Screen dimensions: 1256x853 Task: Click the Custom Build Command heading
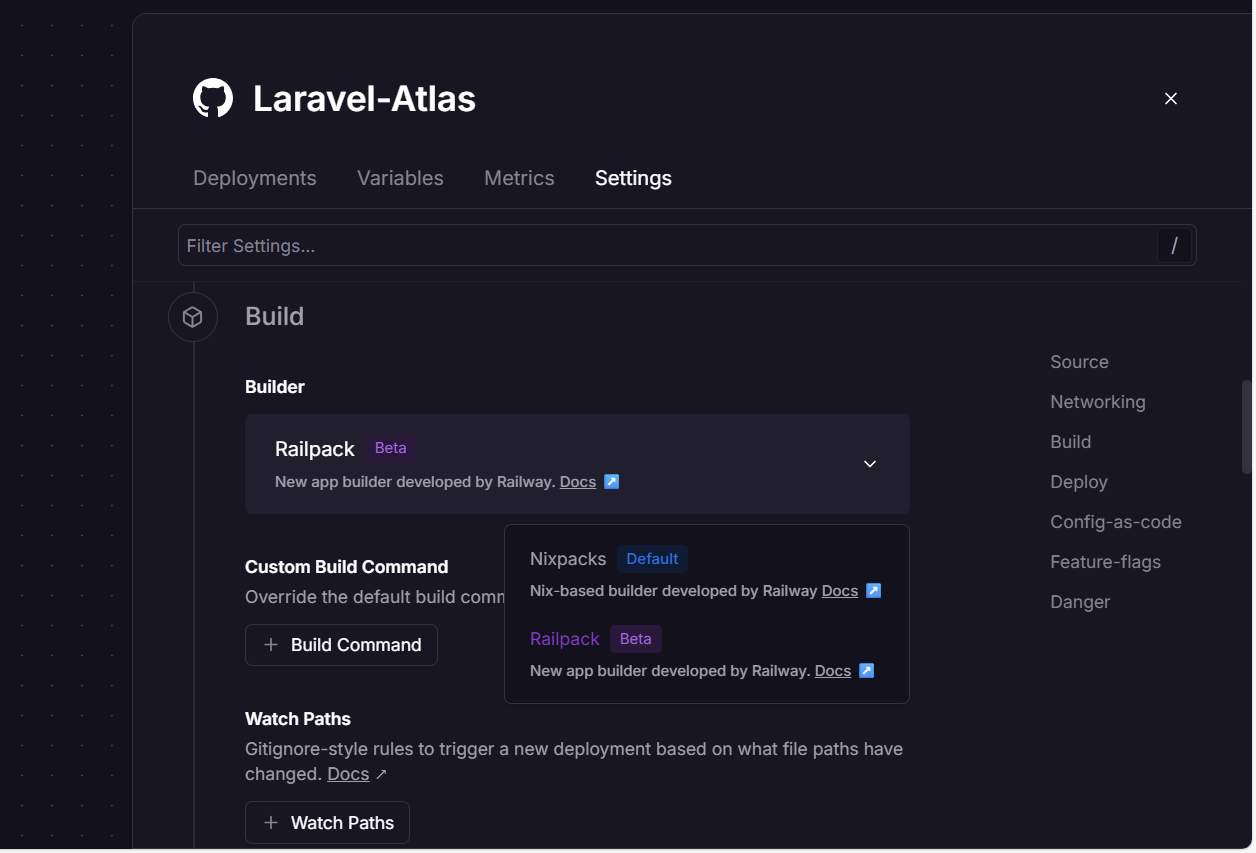(346, 567)
